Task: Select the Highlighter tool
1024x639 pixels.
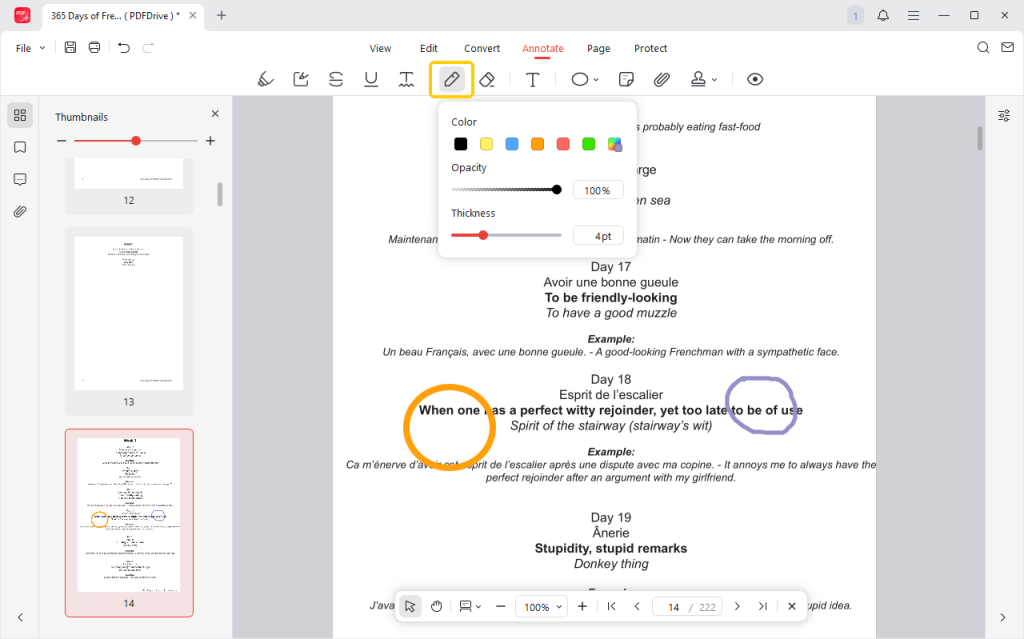Action: click(x=265, y=79)
